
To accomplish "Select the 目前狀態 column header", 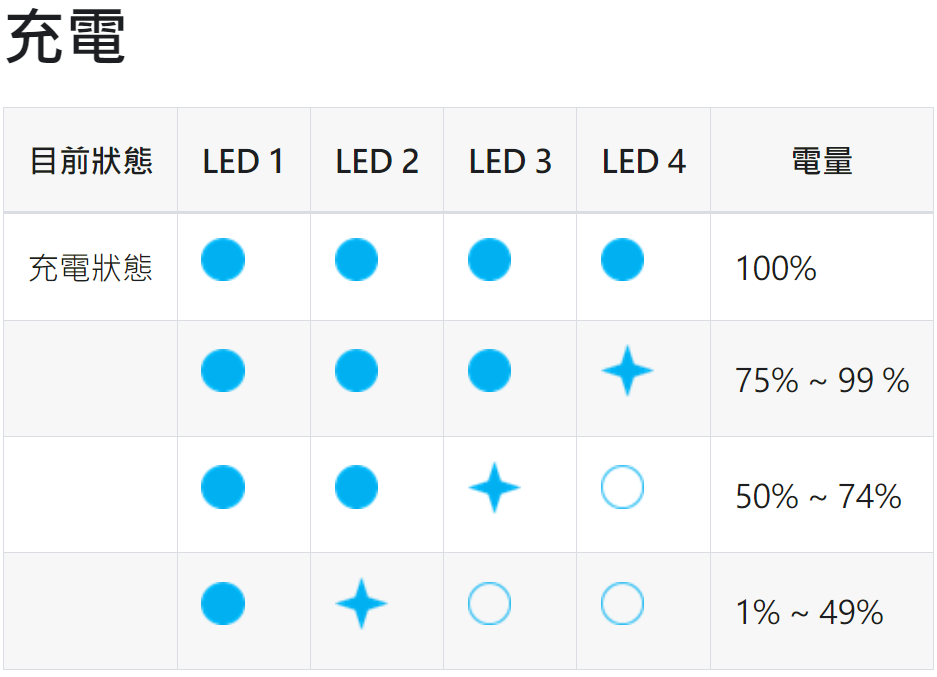I will pos(91,161).
